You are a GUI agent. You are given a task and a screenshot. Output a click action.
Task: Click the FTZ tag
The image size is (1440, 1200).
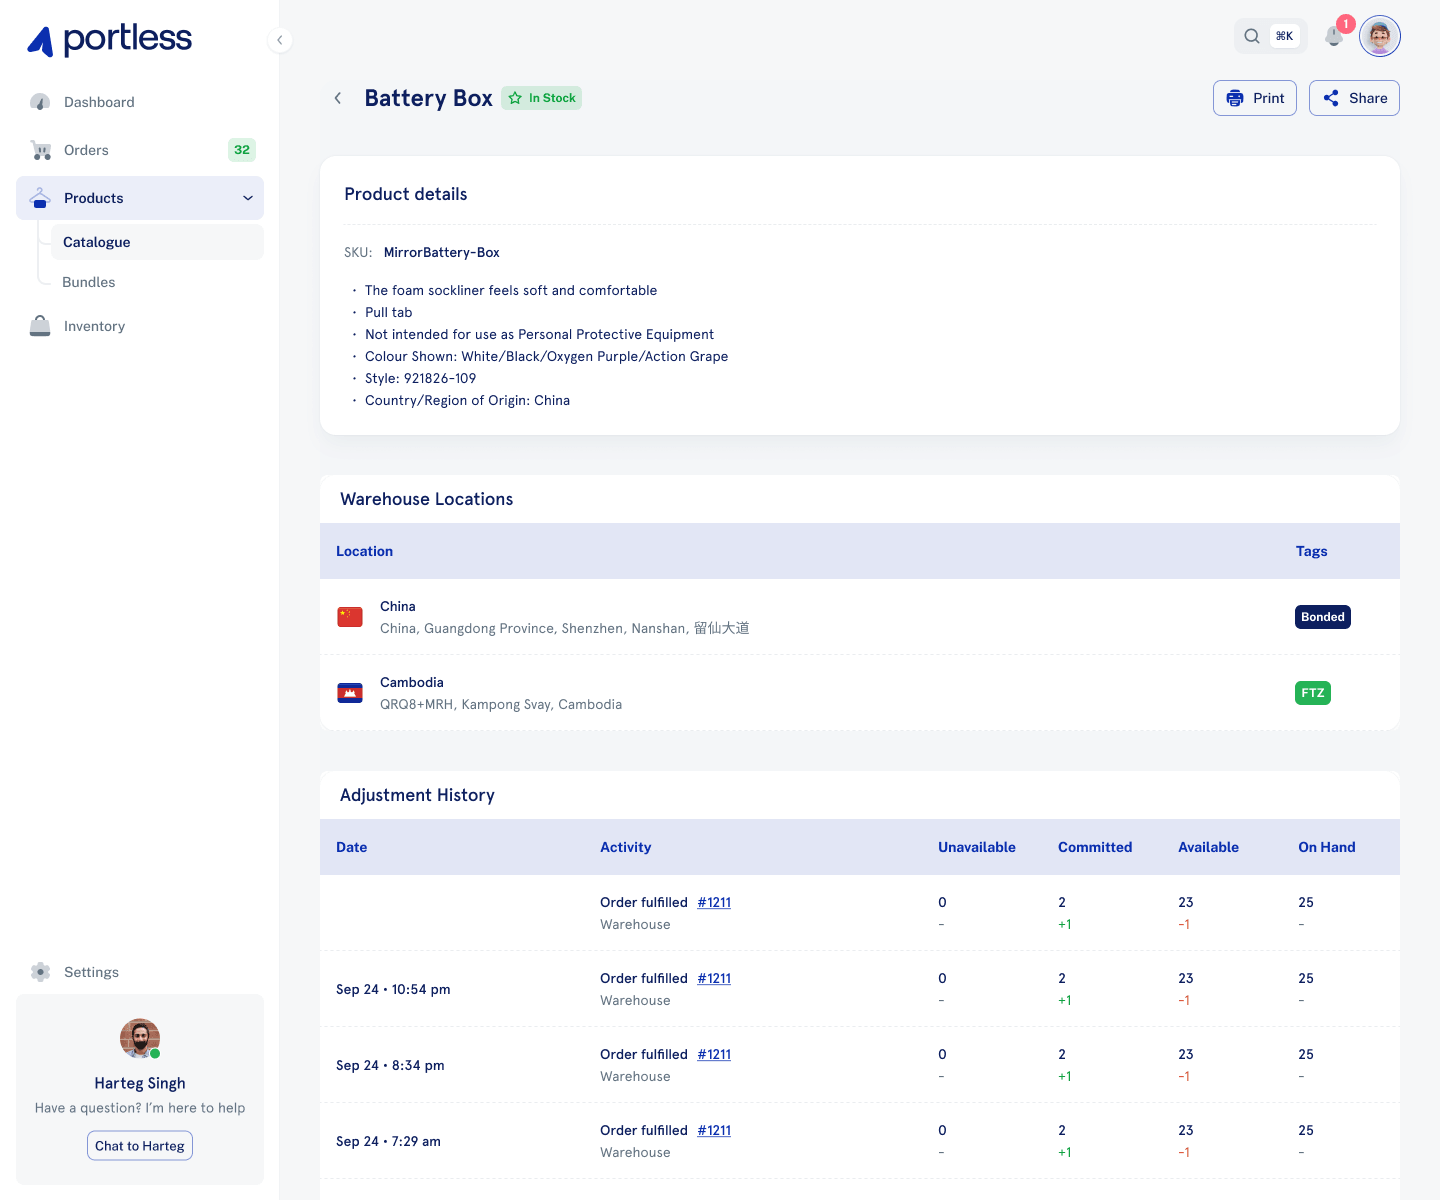point(1313,693)
